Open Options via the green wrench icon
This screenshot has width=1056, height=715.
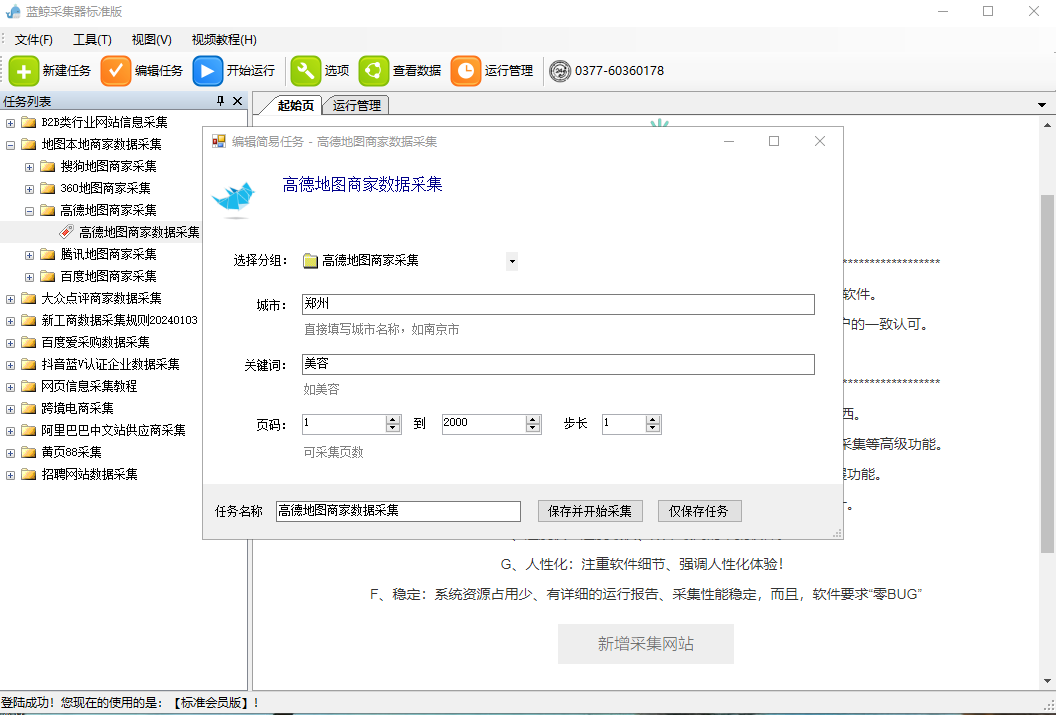[306, 71]
